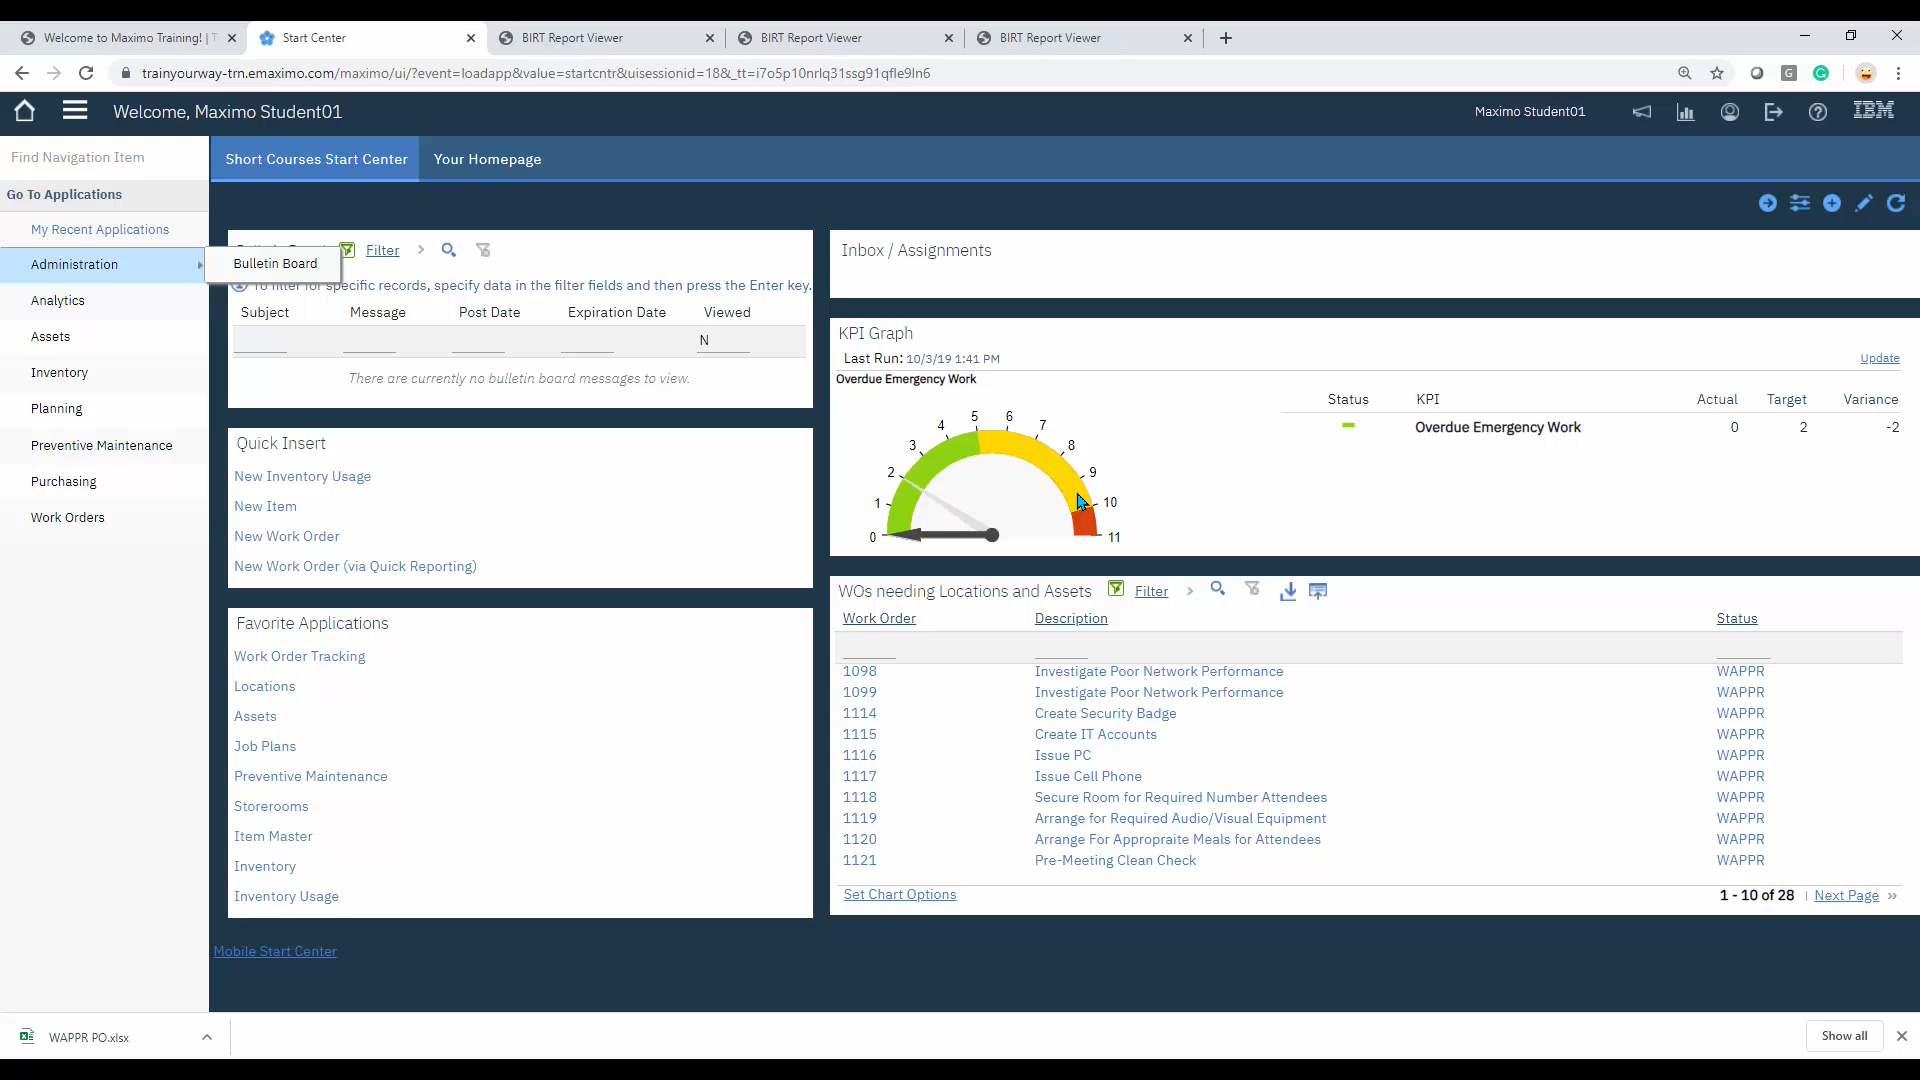This screenshot has width=1920, height=1080.
Task: Download the WOs needing Locations list
Action: [1288, 591]
